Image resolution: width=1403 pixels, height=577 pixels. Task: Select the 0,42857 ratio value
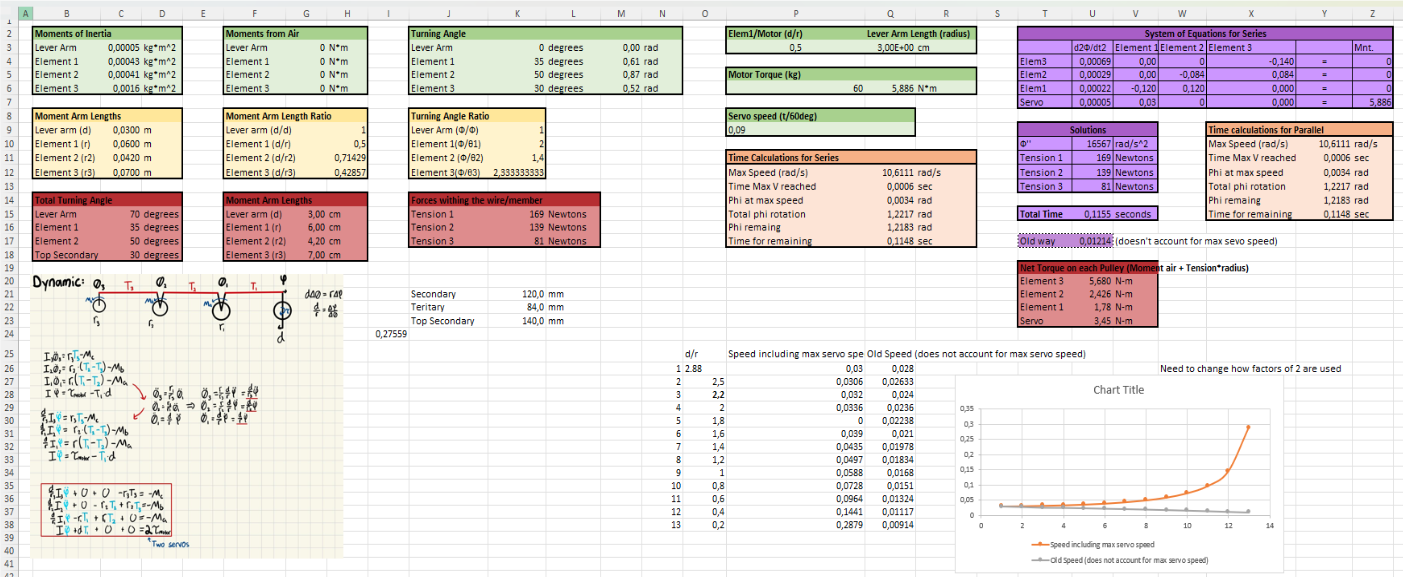[347, 172]
